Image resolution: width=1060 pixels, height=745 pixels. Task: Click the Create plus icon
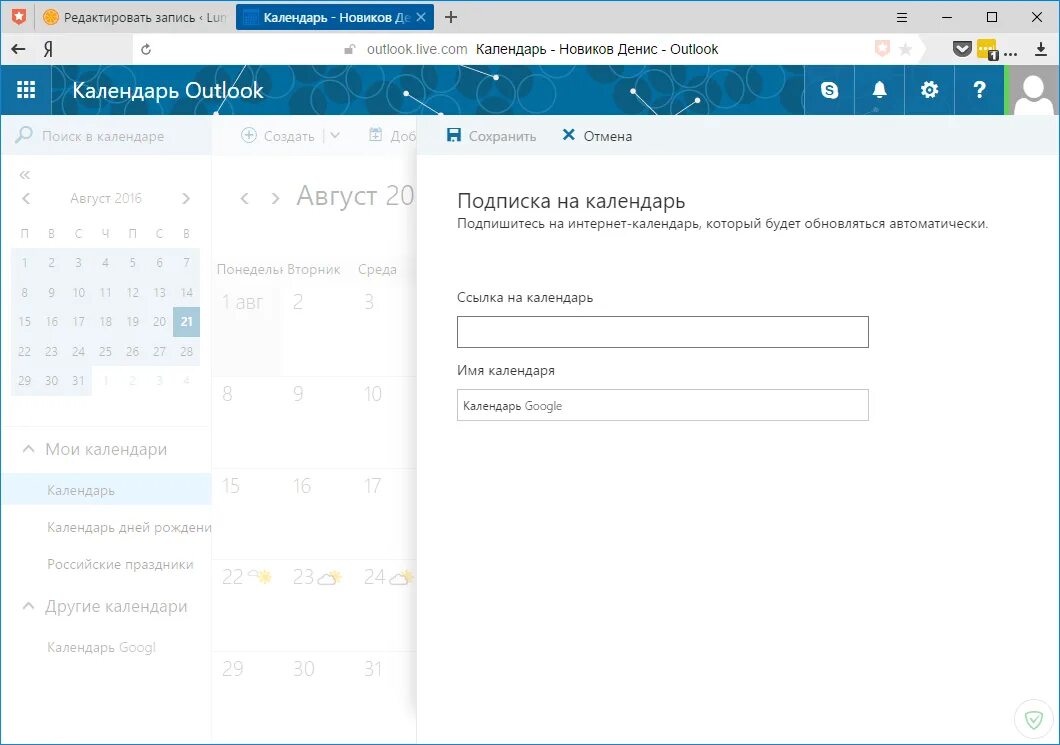(249, 135)
